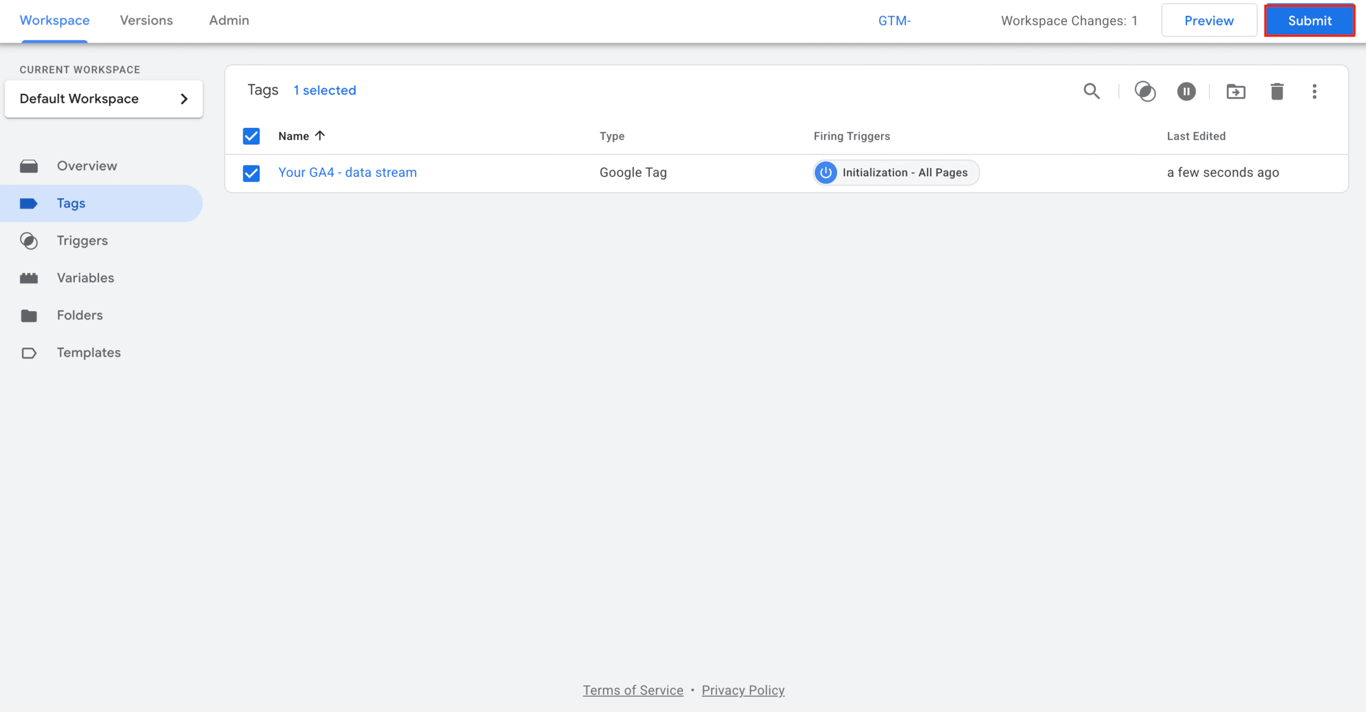Reverse sort order on the Name column
The height and width of the screenshot is (712, 1366).
click(300, 136)
